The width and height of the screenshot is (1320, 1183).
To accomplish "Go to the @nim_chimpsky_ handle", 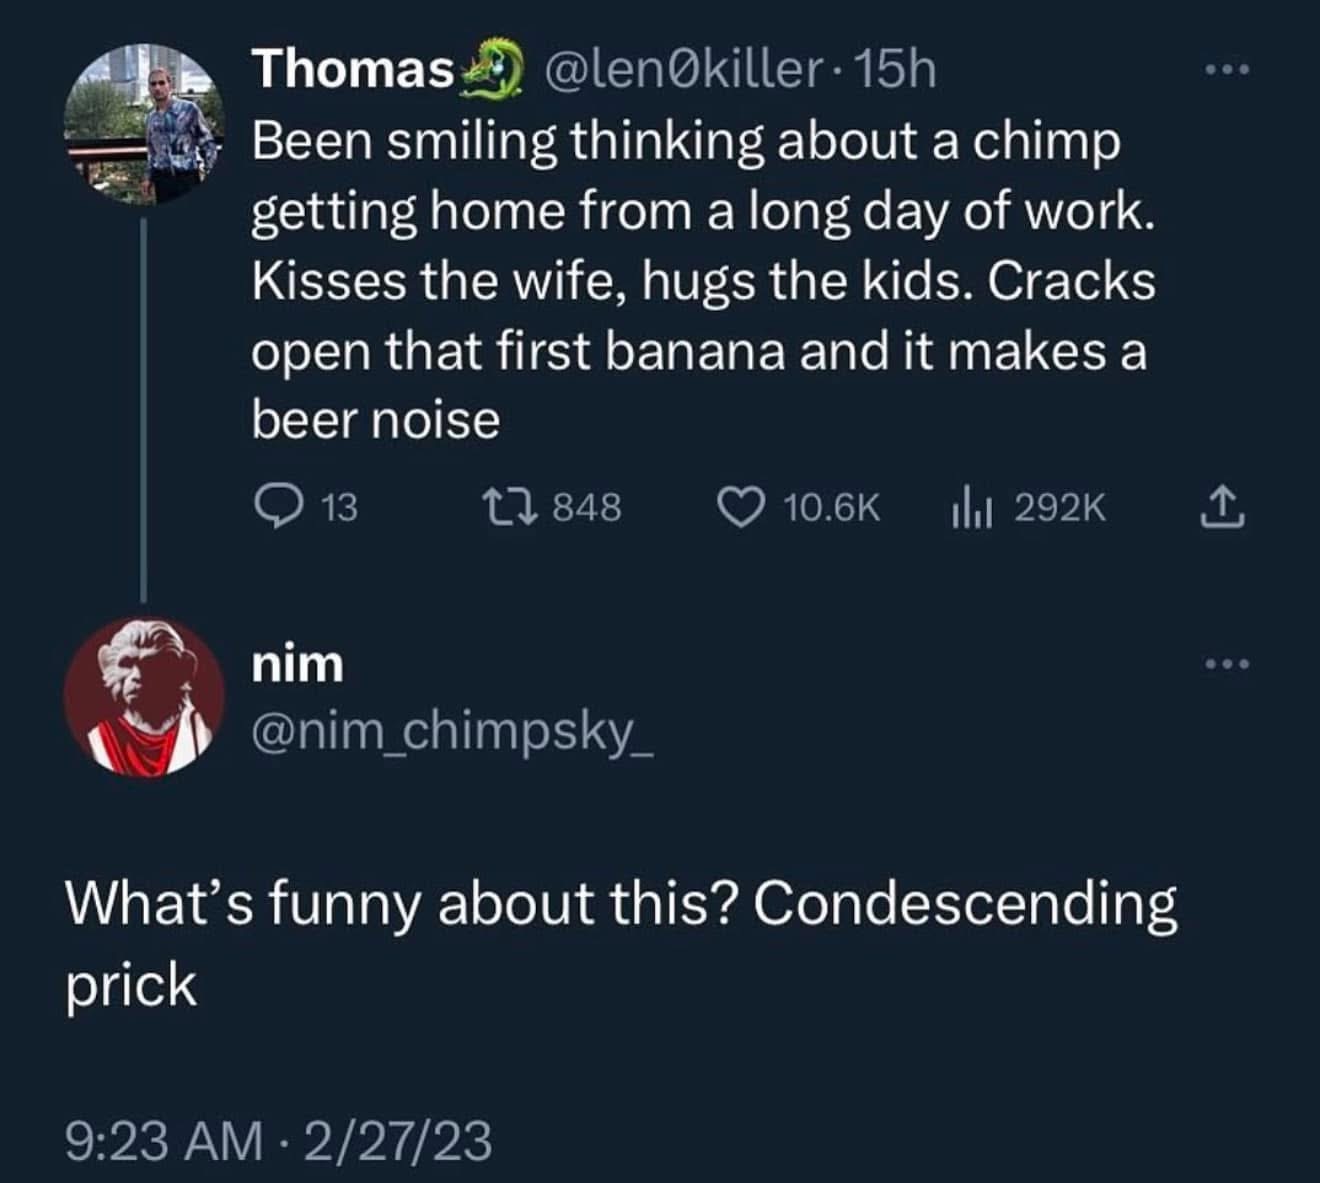I will click(451, 735).
